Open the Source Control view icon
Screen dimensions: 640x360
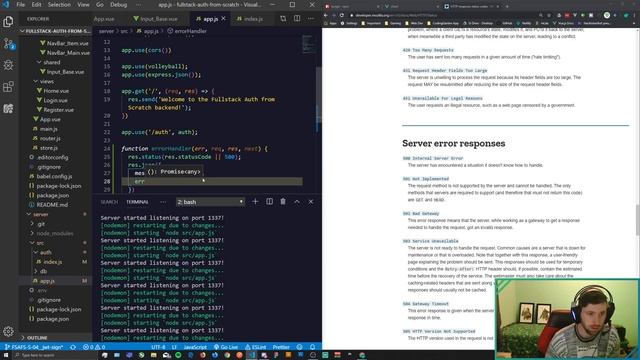(x=8, y=43)
